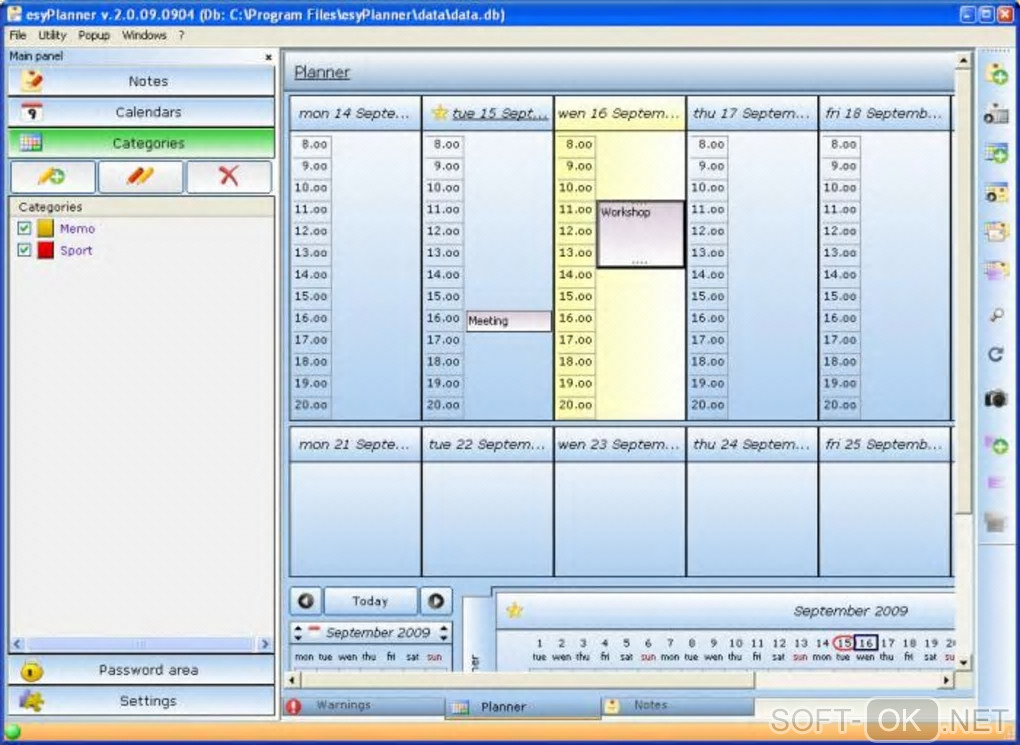This screenshot has width=1020, height=745.
Task: Click the circular refresh arrow icon
Action: 996,355
